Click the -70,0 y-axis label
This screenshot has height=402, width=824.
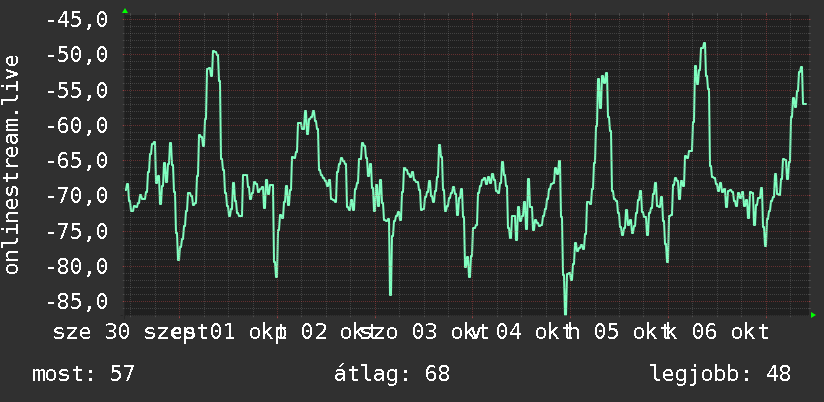(77, 196)
